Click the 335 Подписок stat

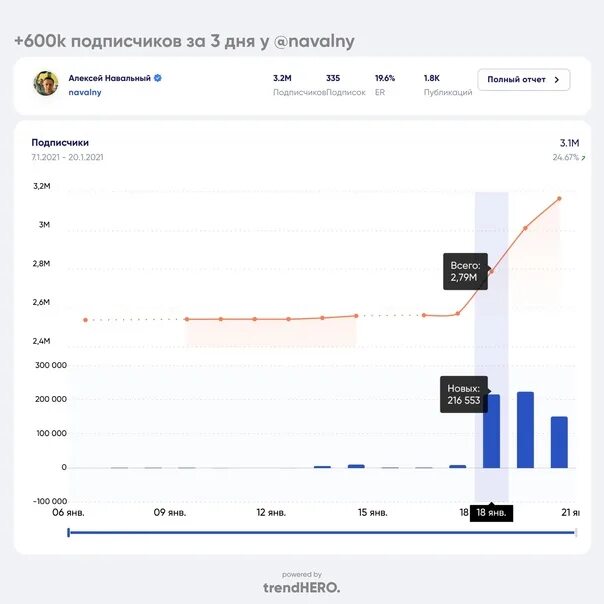tap(346, 85)
